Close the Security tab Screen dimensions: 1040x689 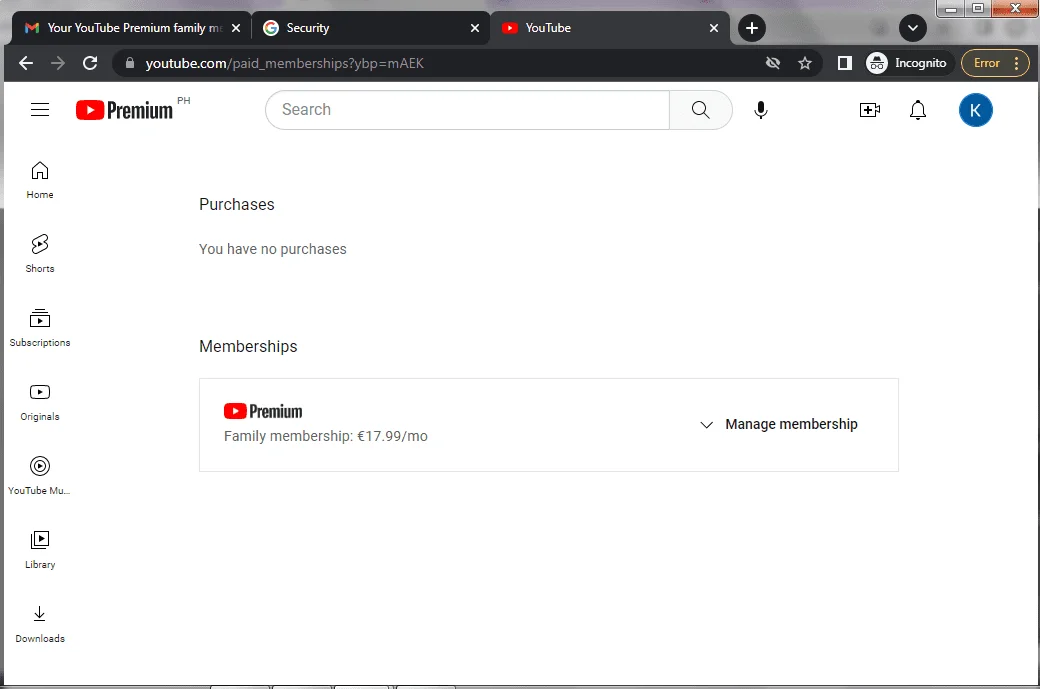pyautogui.click(x=475, y=28)
